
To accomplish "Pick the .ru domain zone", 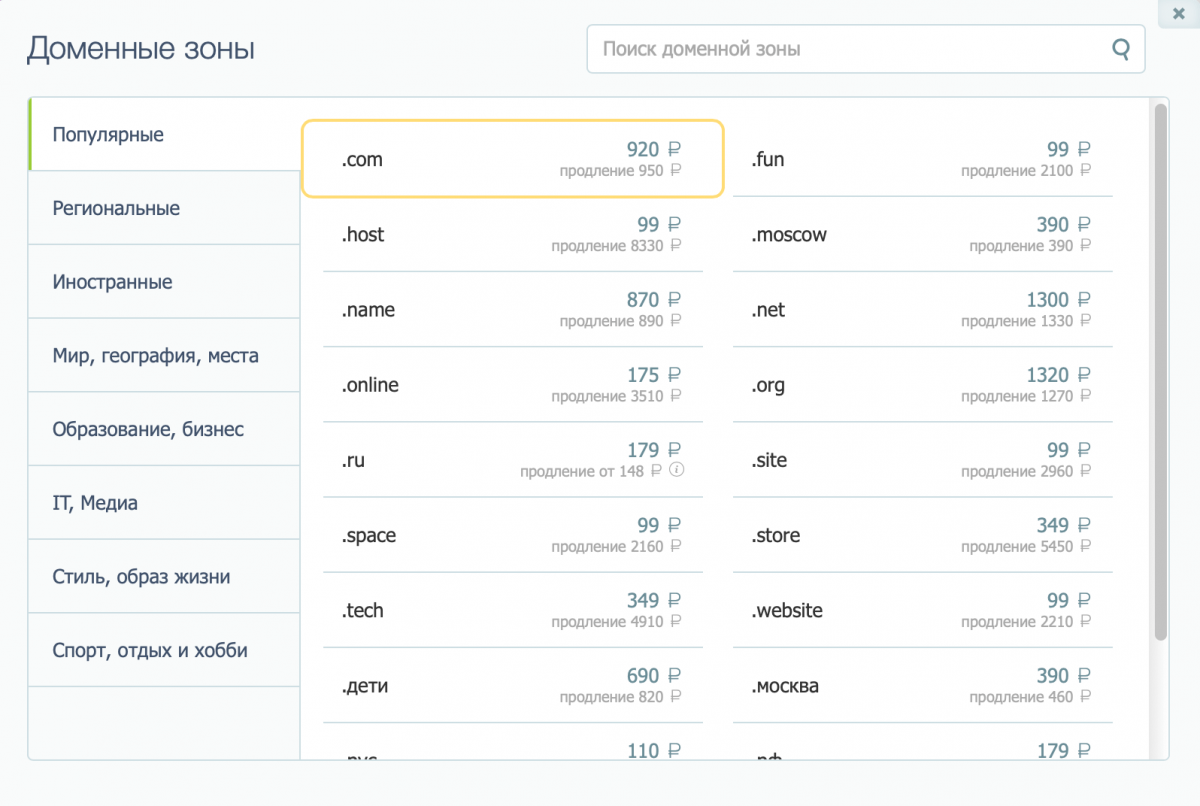I will [512, 460].
